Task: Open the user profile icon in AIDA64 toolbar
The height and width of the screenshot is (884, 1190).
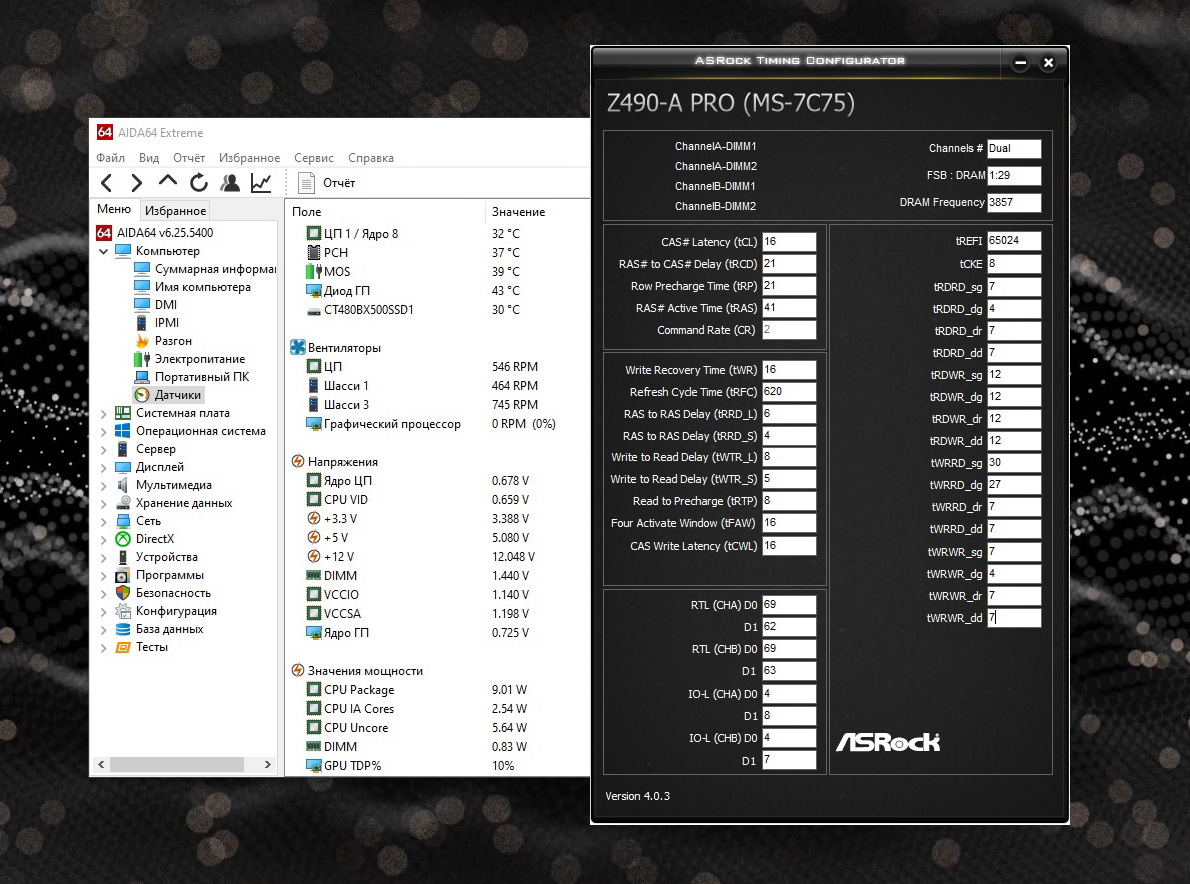Action: pyautogui.click(x=230, y=183)
